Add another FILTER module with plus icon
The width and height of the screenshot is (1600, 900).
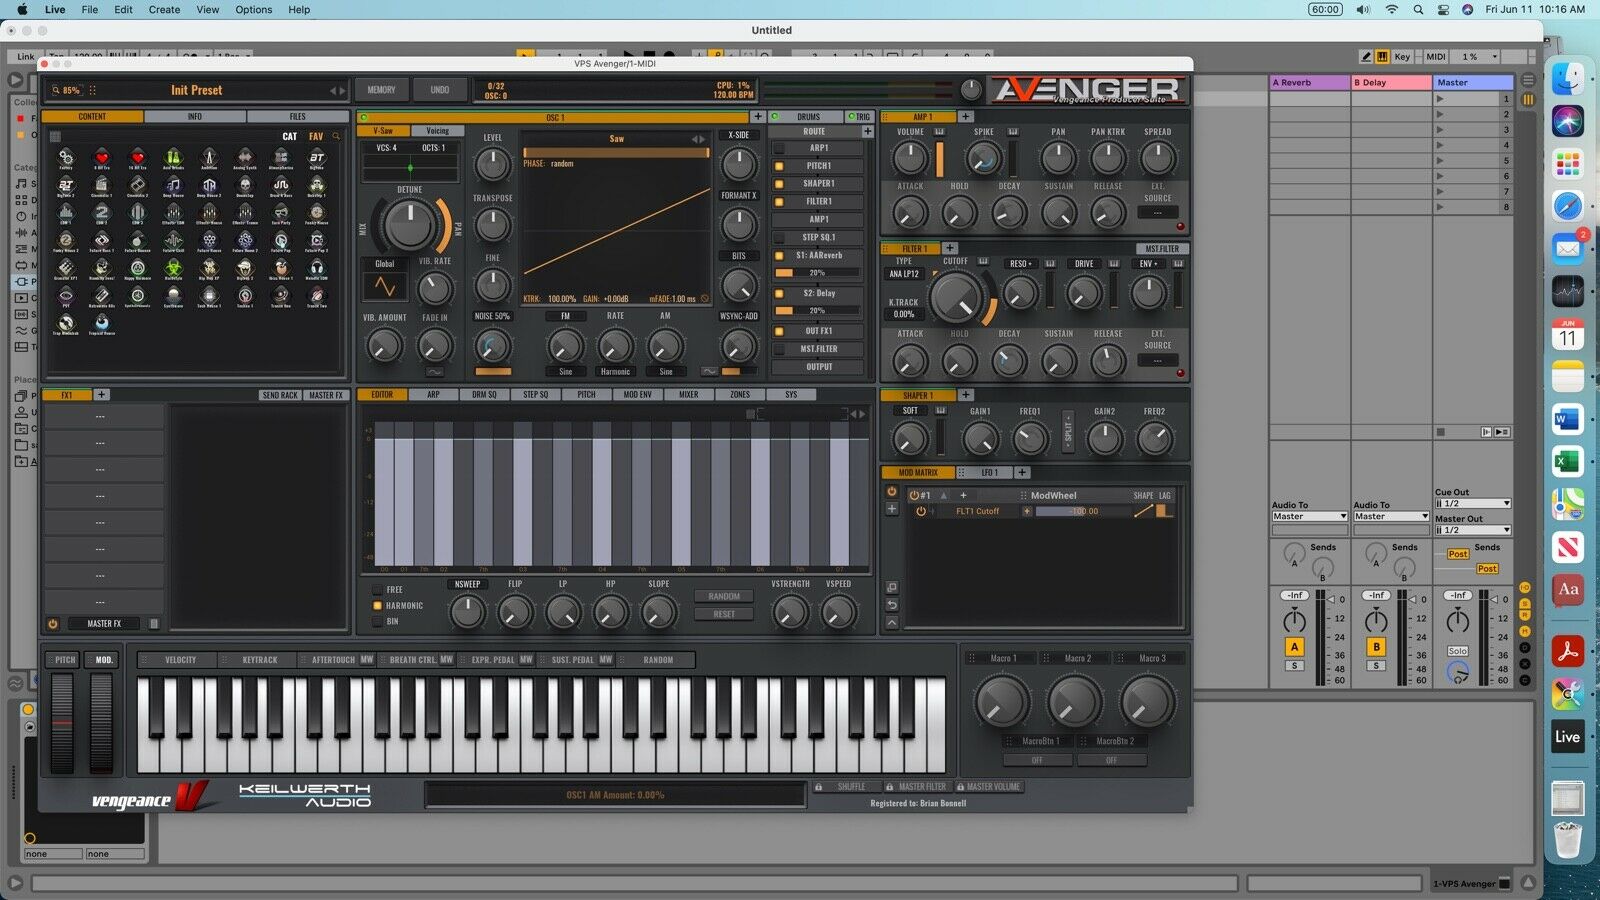(x=950, y=248)
